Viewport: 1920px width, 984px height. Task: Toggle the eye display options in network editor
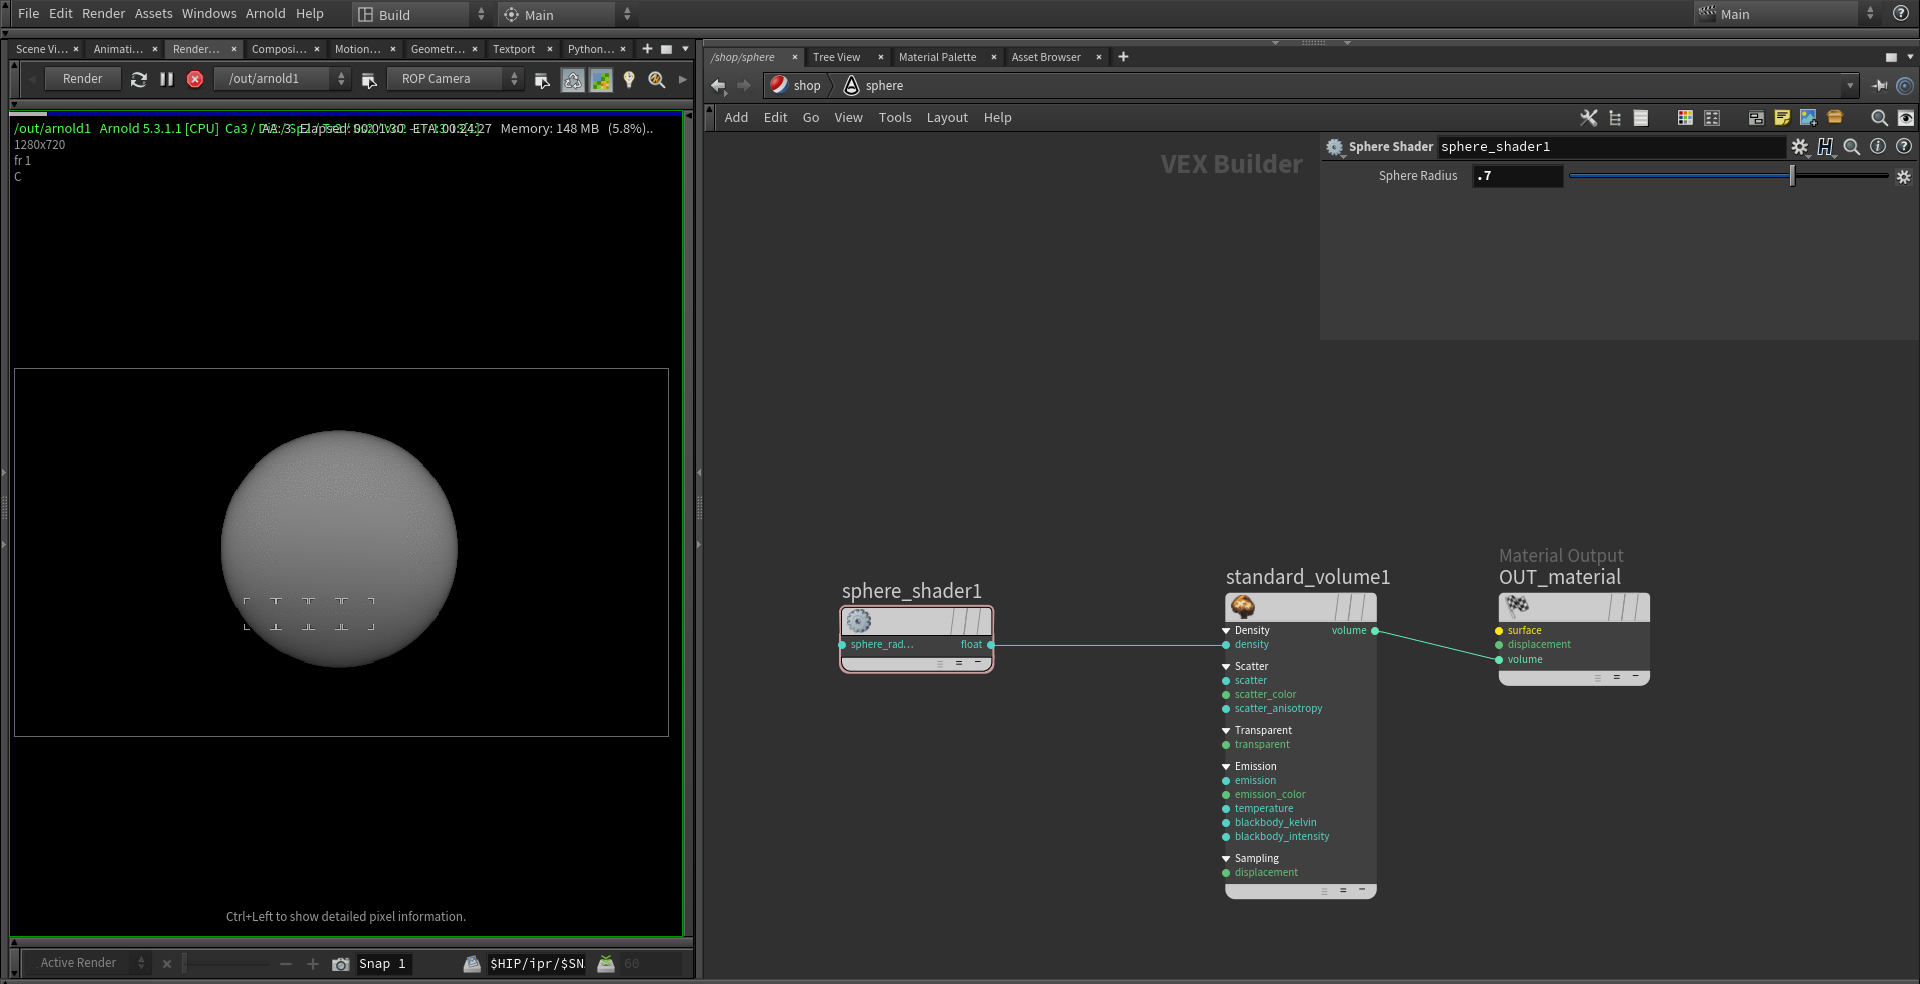point(1907,117)
